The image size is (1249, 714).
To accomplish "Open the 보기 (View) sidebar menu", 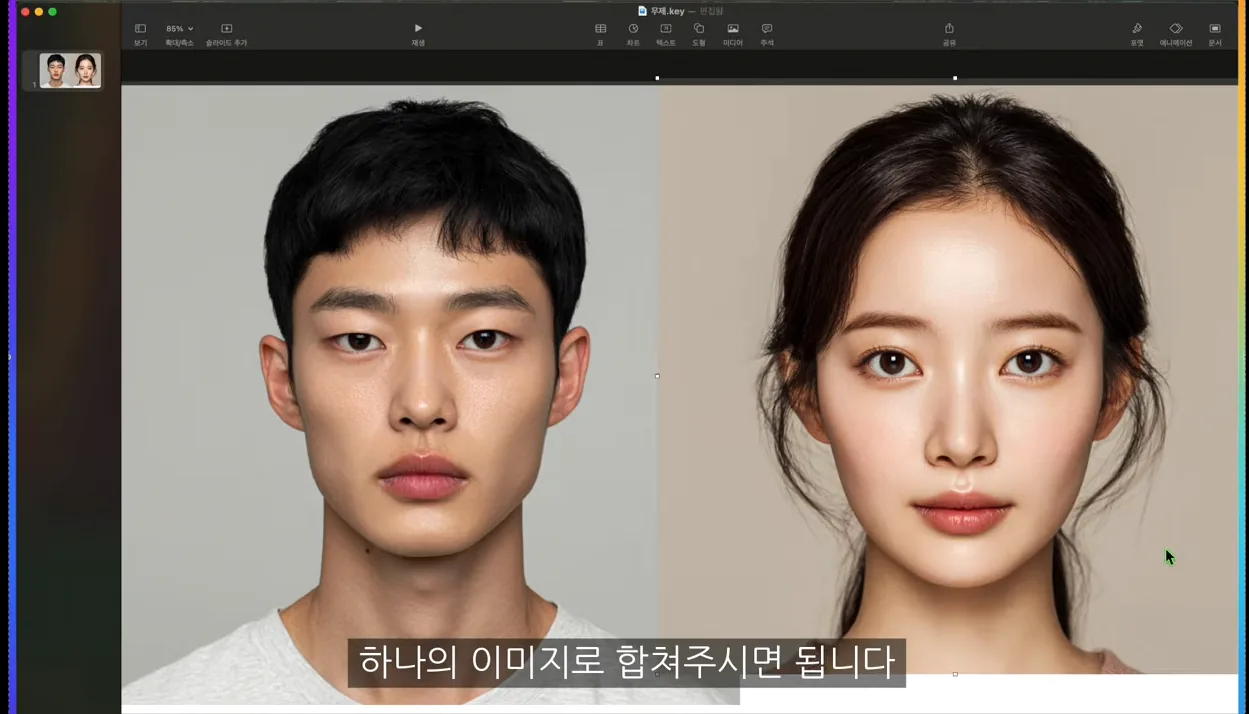I will tap(140, 34).
